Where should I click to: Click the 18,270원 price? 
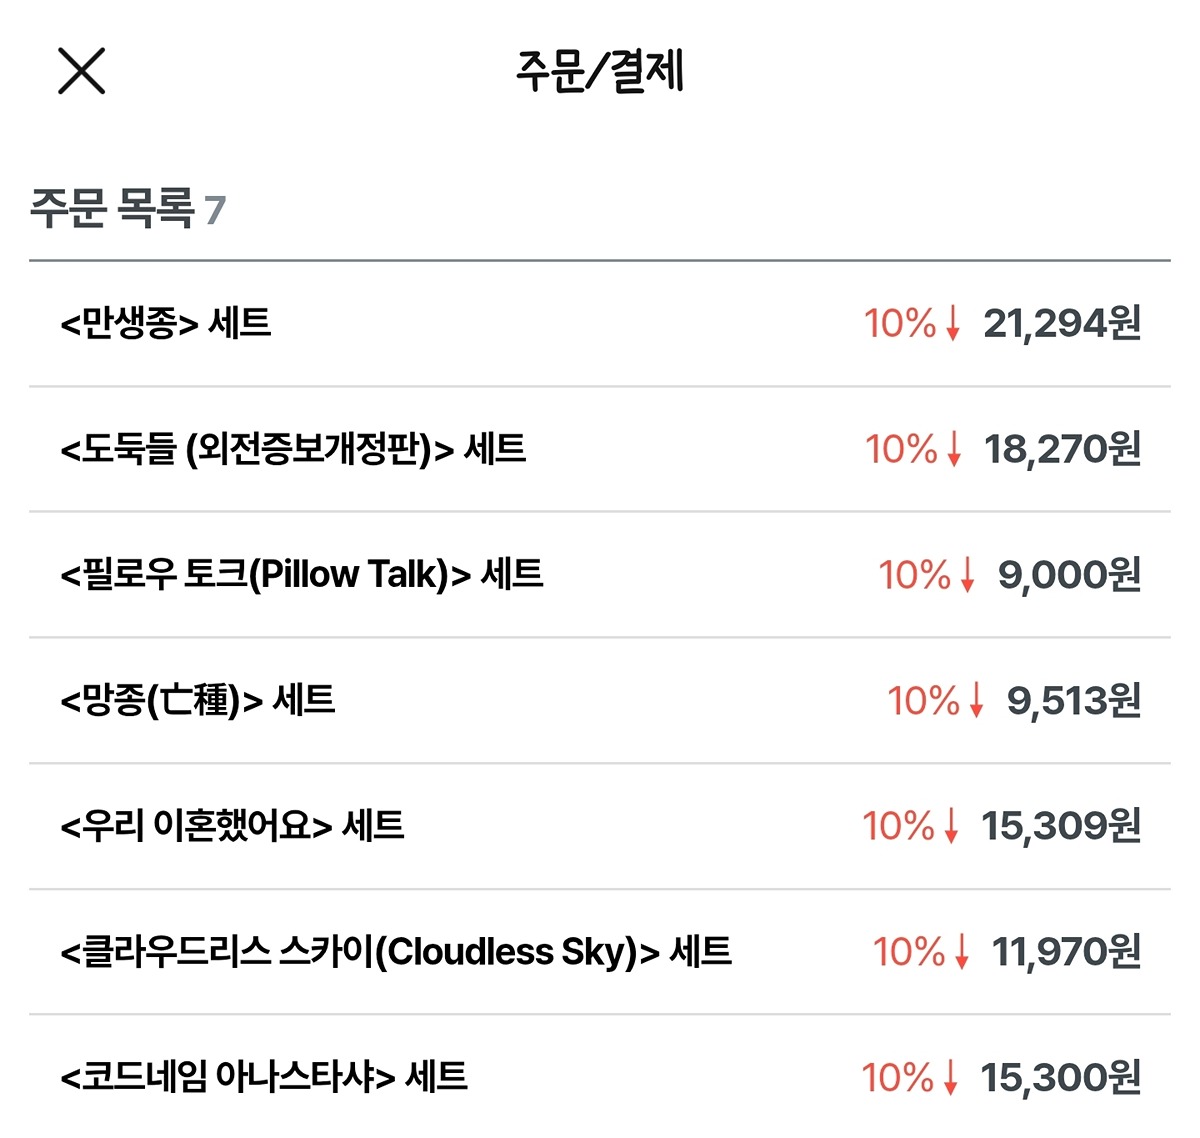[1062, 450]
